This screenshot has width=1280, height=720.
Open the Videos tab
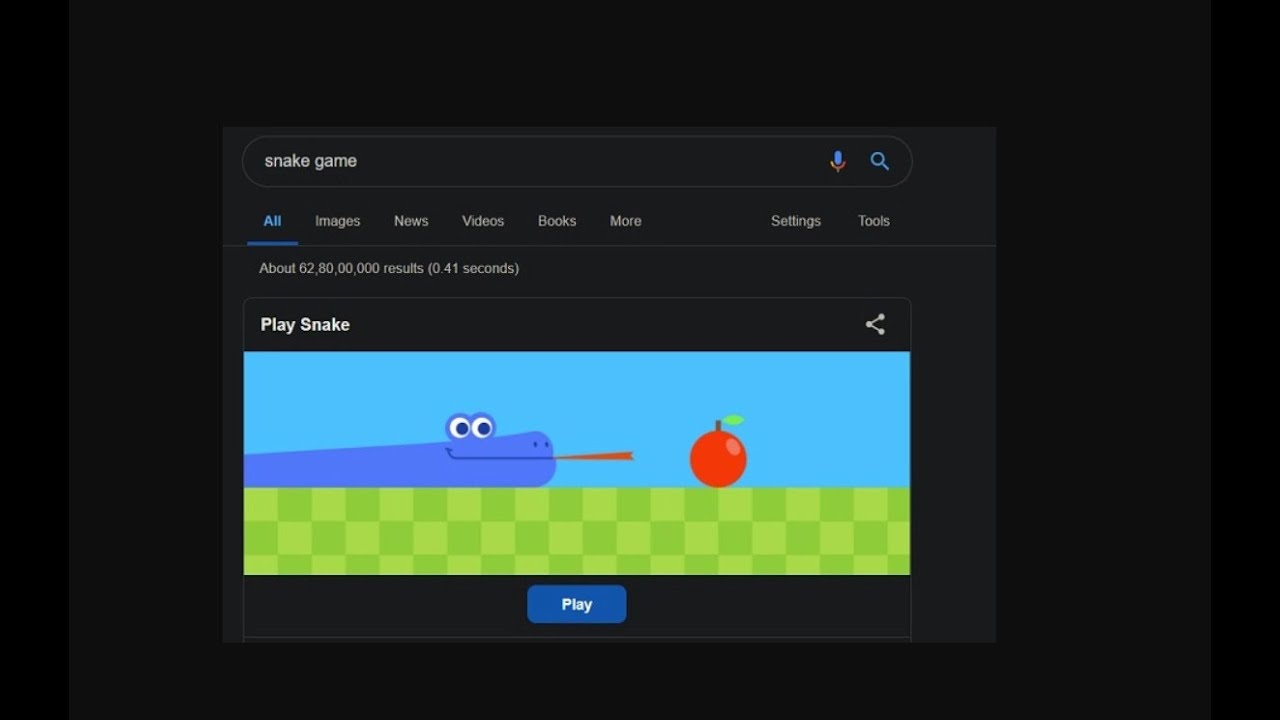(x=483, y=221)
